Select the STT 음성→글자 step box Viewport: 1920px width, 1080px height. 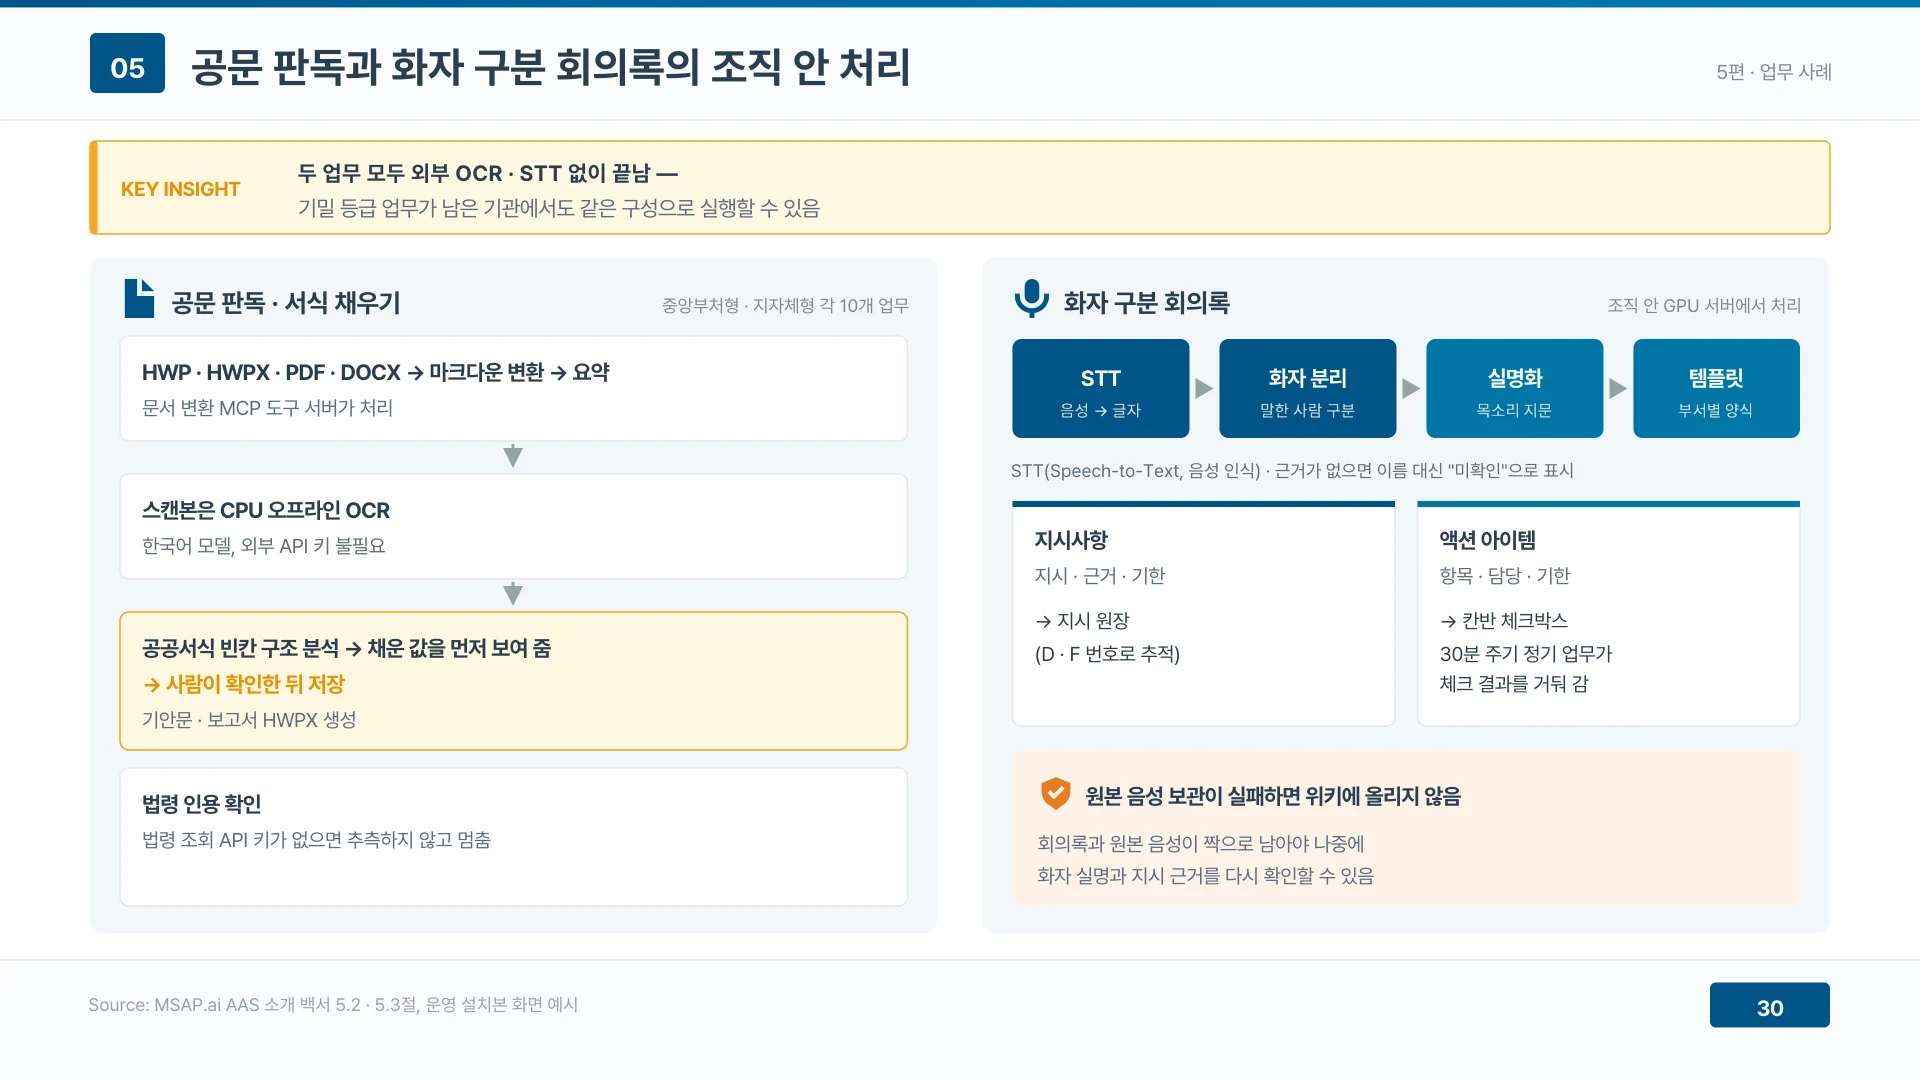[1100, 388]
